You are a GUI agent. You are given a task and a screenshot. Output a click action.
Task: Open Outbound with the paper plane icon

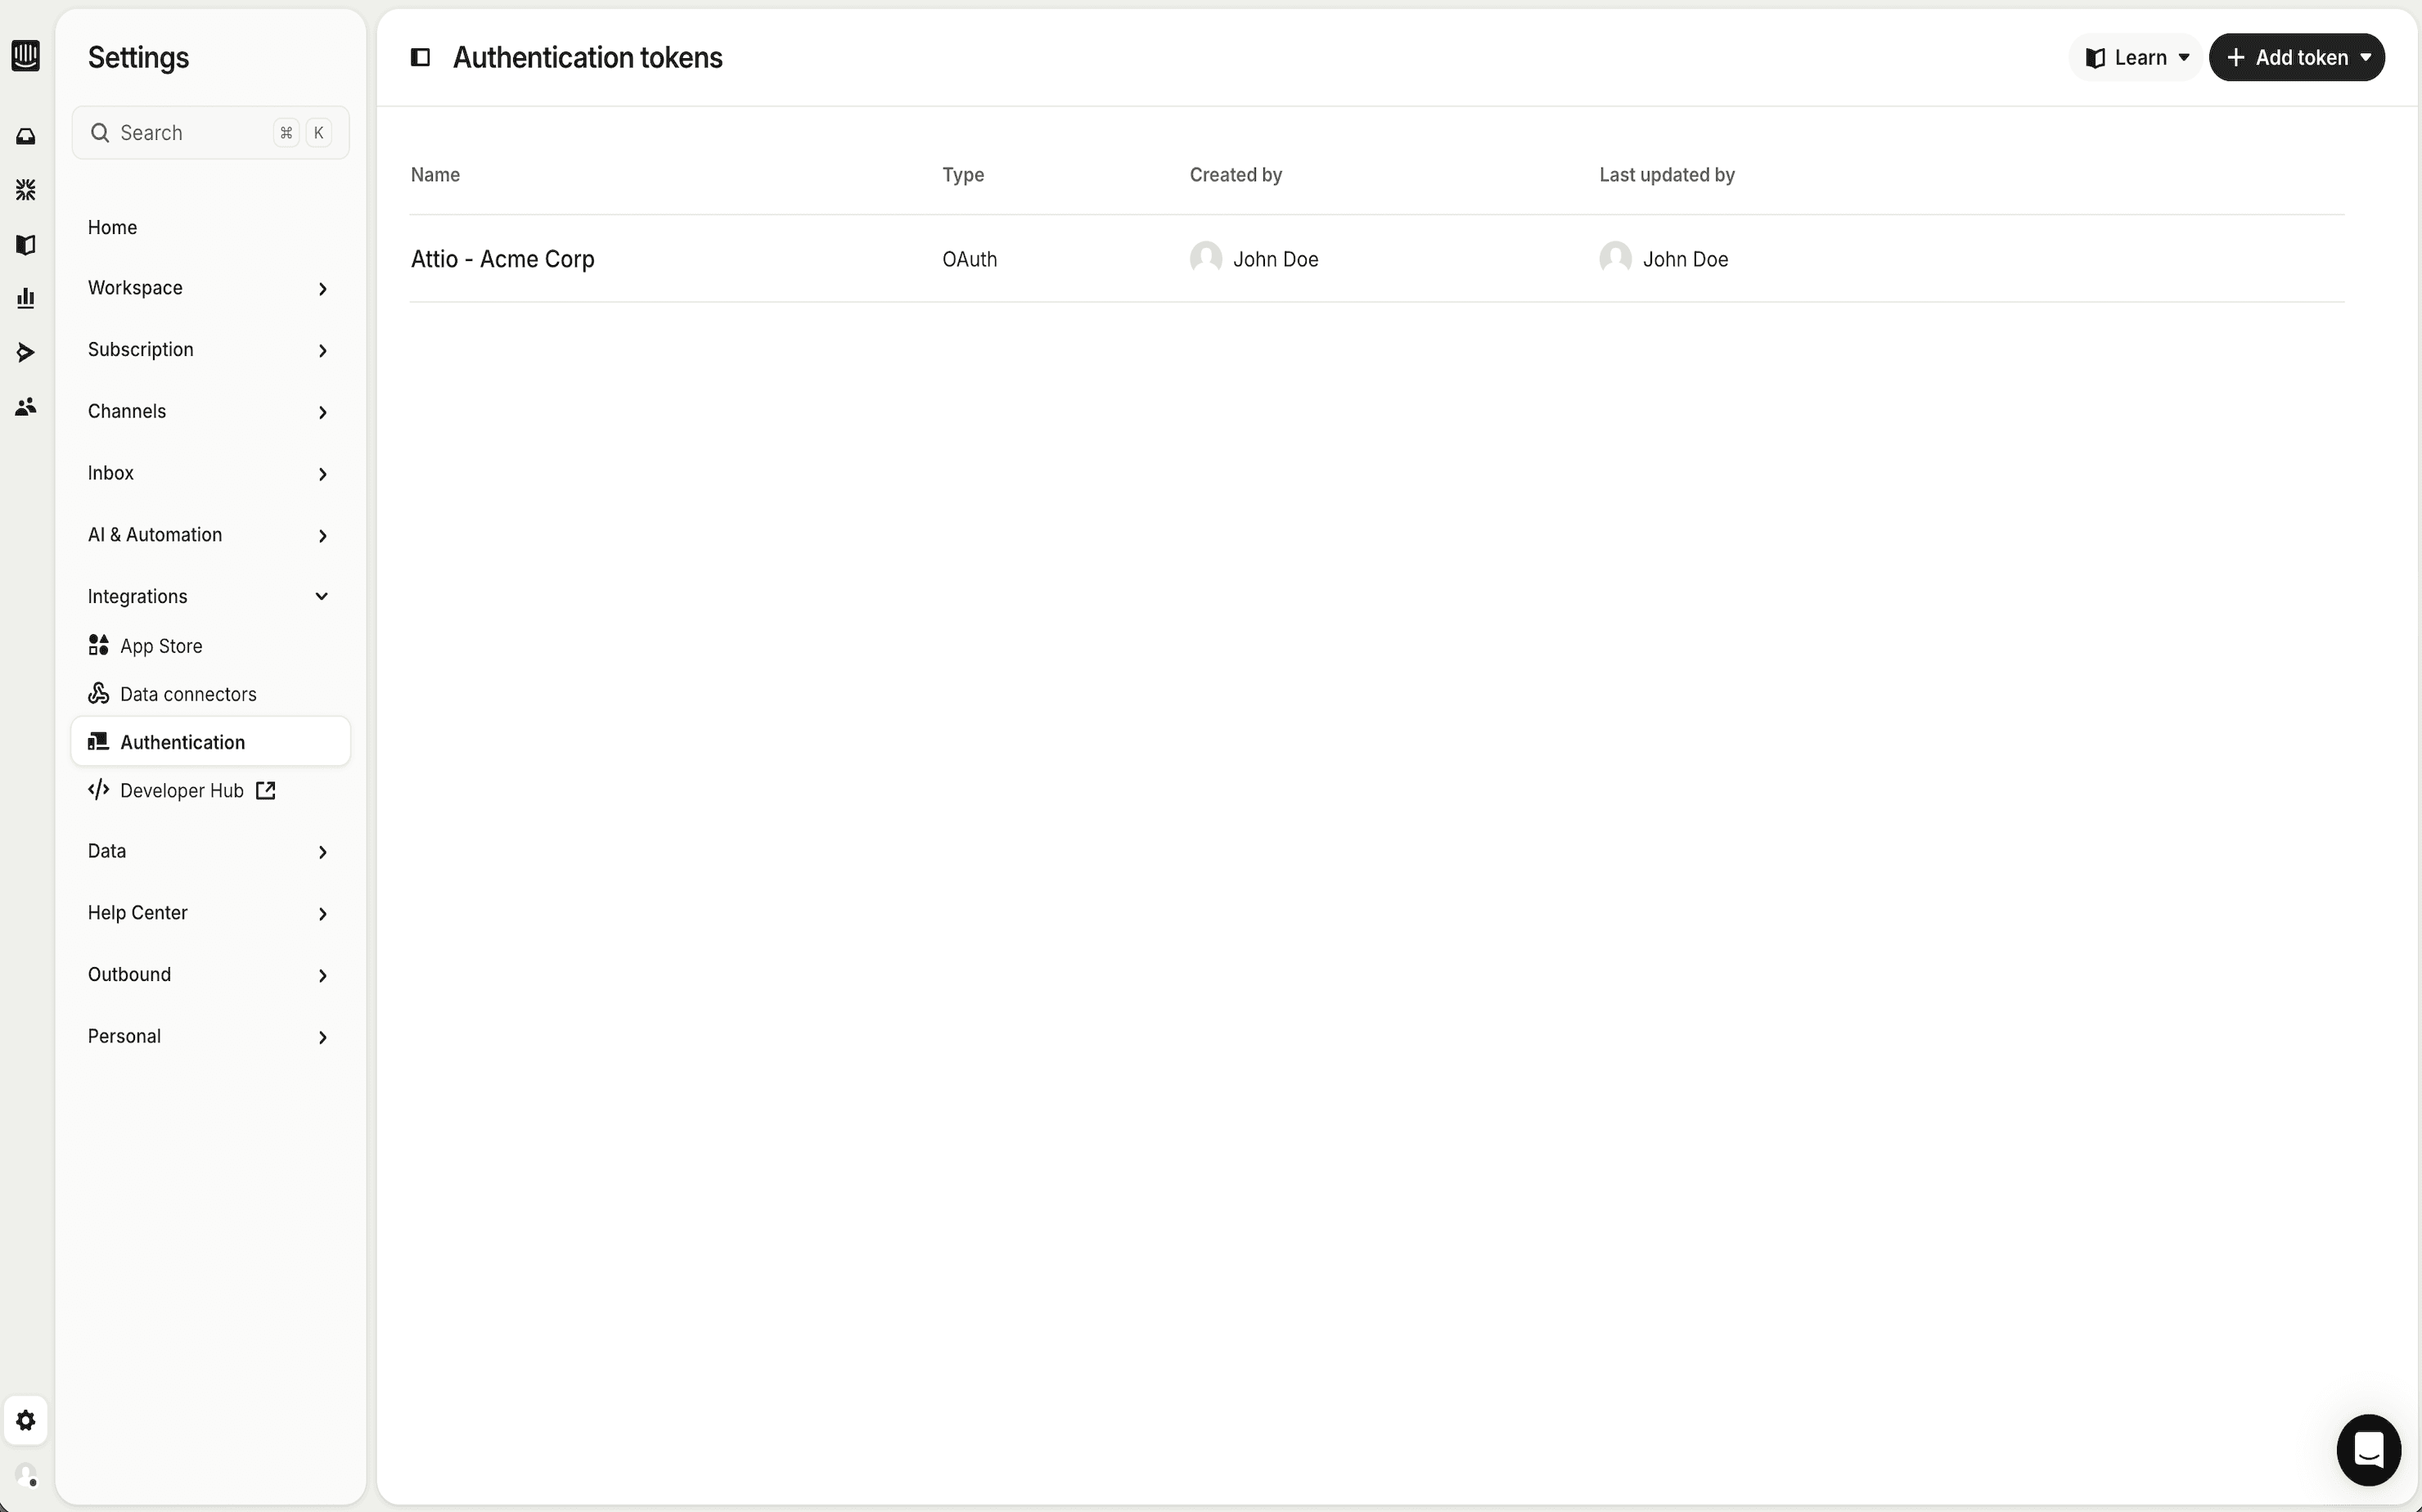click(x=26, y=351)
